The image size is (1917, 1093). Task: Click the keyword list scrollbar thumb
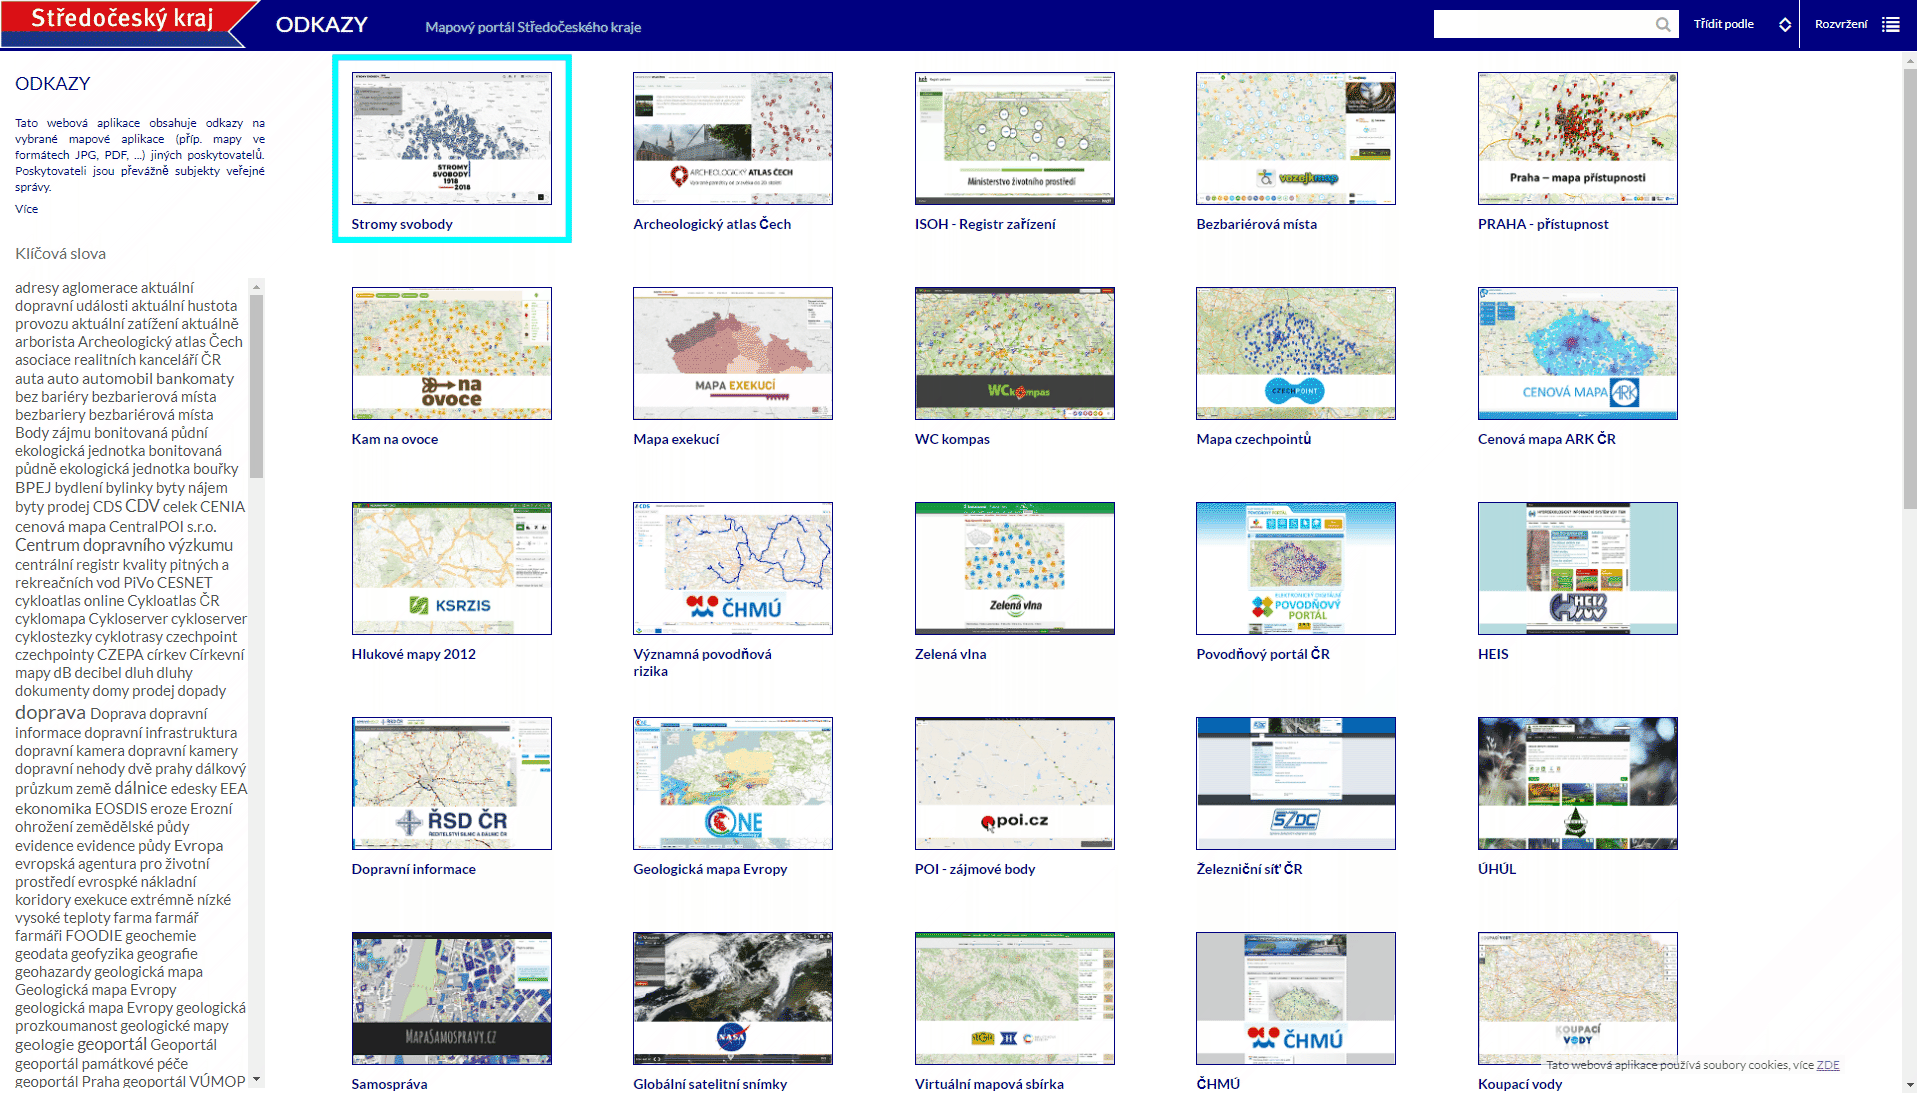click(x=257, y=386)
